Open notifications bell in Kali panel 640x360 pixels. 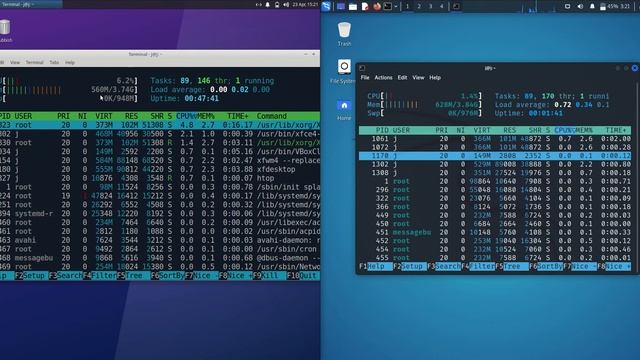point(592,7)
